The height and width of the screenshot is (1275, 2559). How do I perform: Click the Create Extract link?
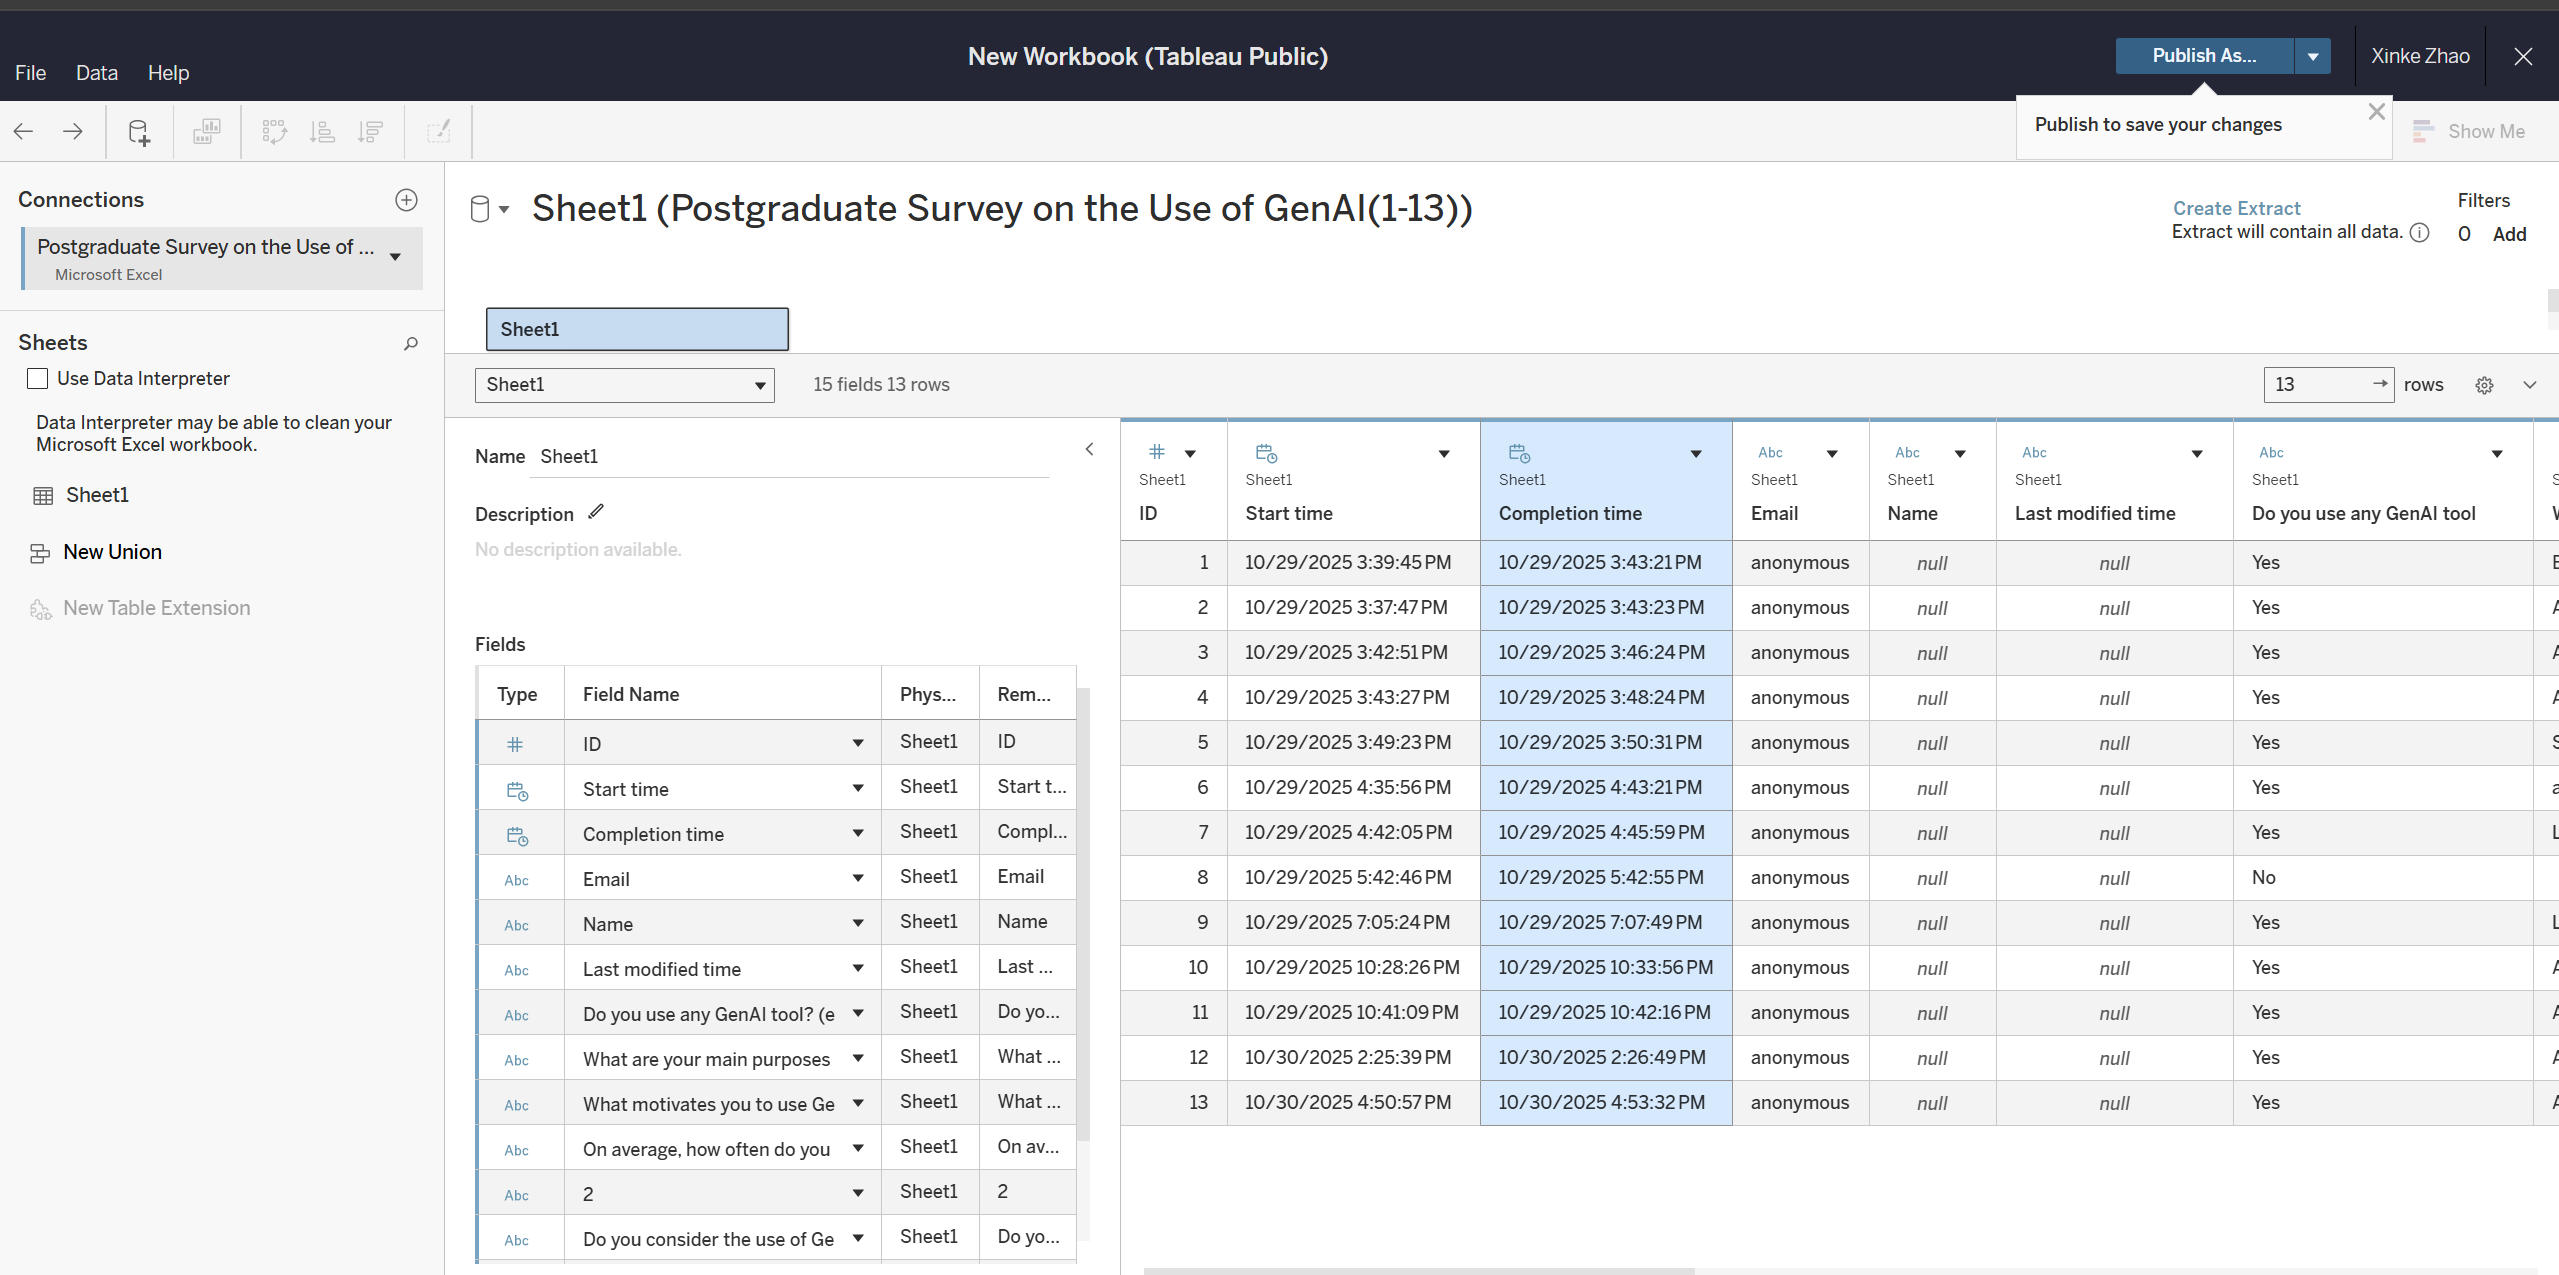point(2236,208)
